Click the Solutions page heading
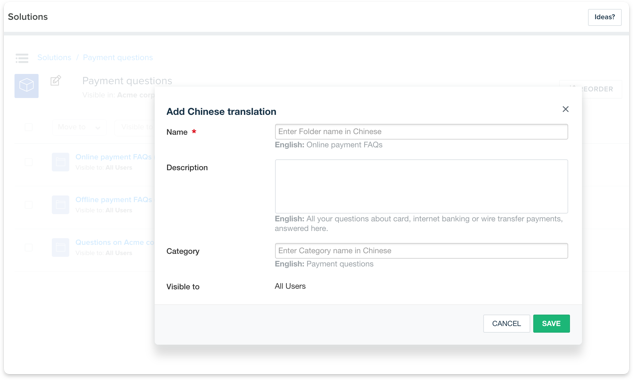Viewport: 633px width, 380px height. 28,17
